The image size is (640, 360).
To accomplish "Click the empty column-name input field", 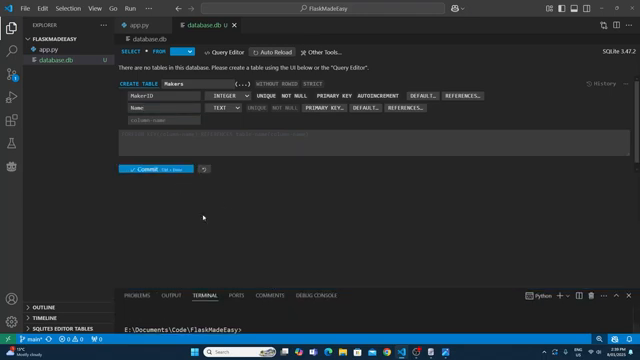I will pyautogui.click(x=164, y=120).
